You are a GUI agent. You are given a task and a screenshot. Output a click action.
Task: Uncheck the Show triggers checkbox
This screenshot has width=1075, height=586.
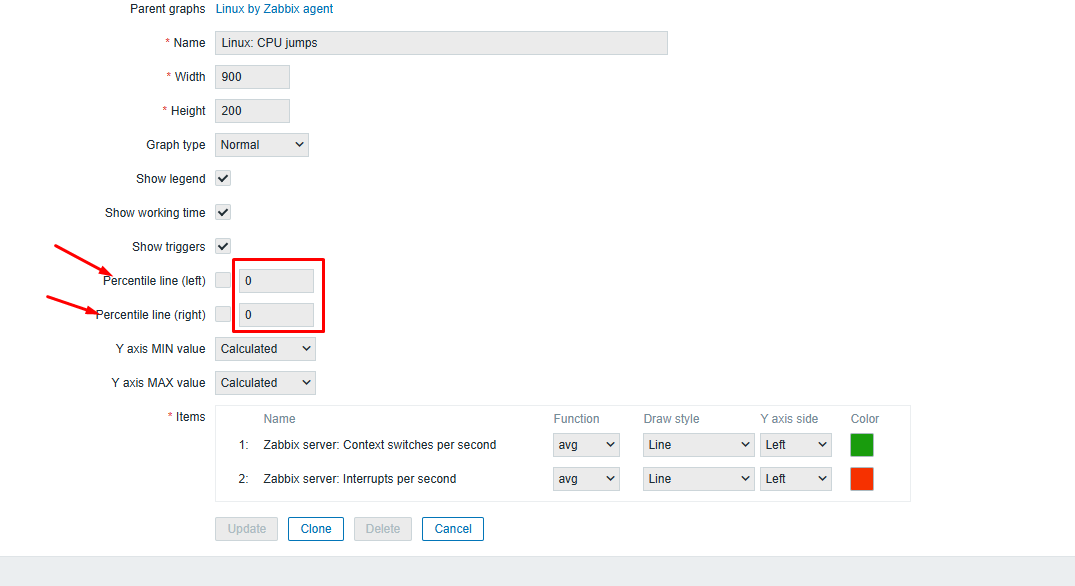223,247
